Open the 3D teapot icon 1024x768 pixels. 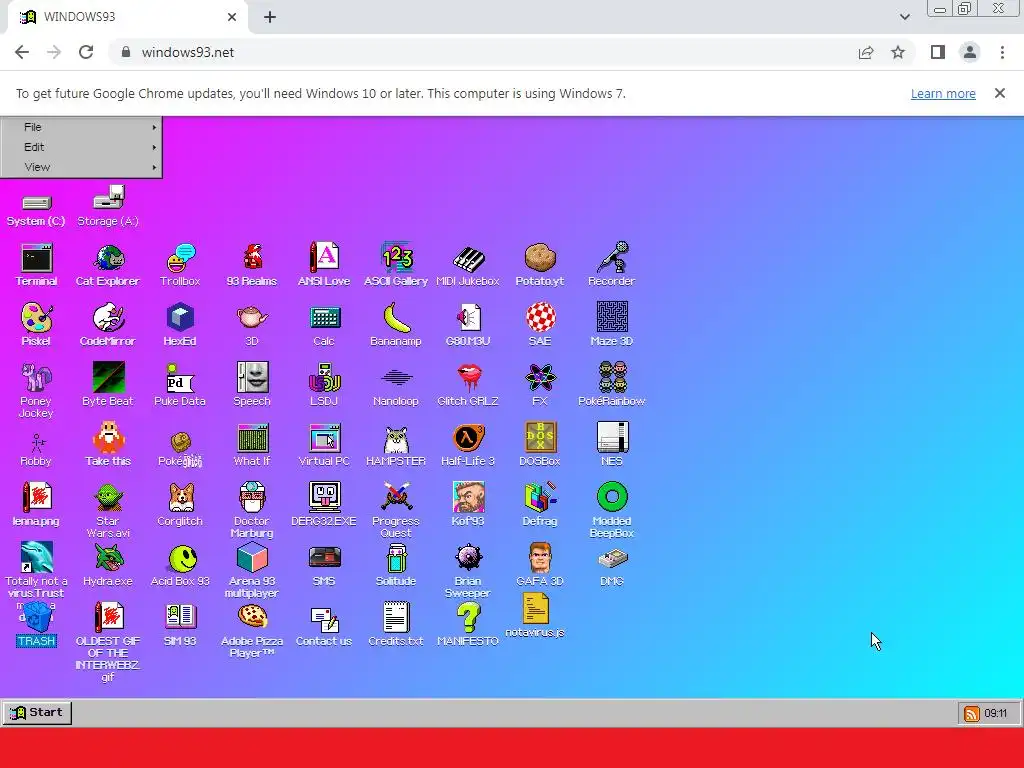pyautogui.click(x=252, y=325)
